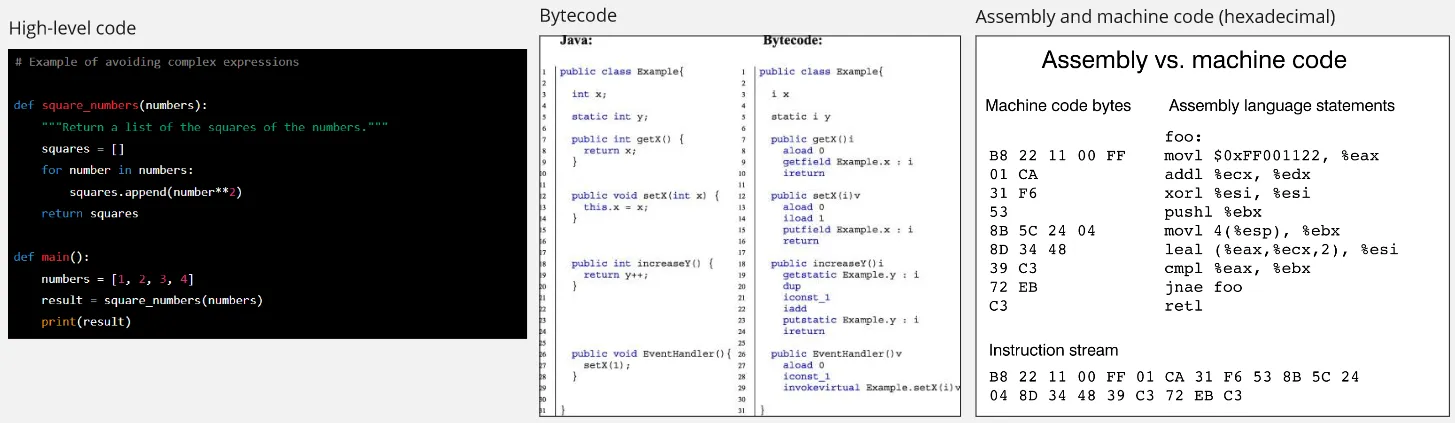The width and height of the screenshot is (1455, 423).
Task: Click bytes "8D 34 48" beside the leal statement
Action: pyautogui.click(x=1027, y=249)
